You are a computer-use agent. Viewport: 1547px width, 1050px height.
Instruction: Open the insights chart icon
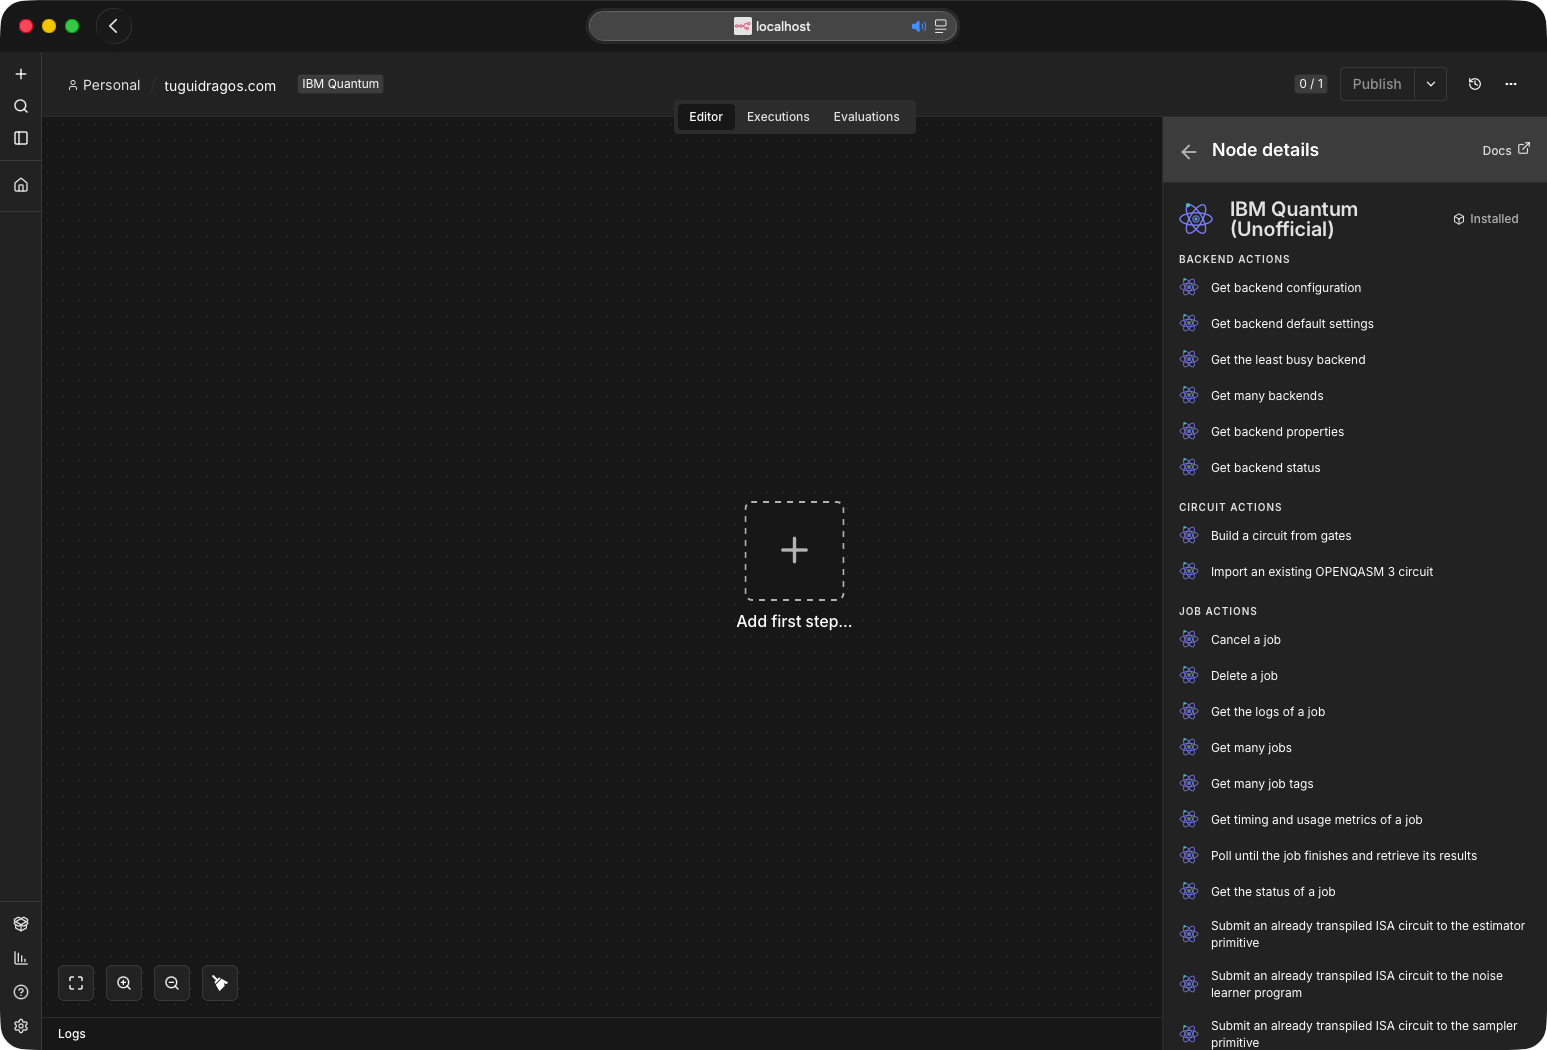click(21, 958)
